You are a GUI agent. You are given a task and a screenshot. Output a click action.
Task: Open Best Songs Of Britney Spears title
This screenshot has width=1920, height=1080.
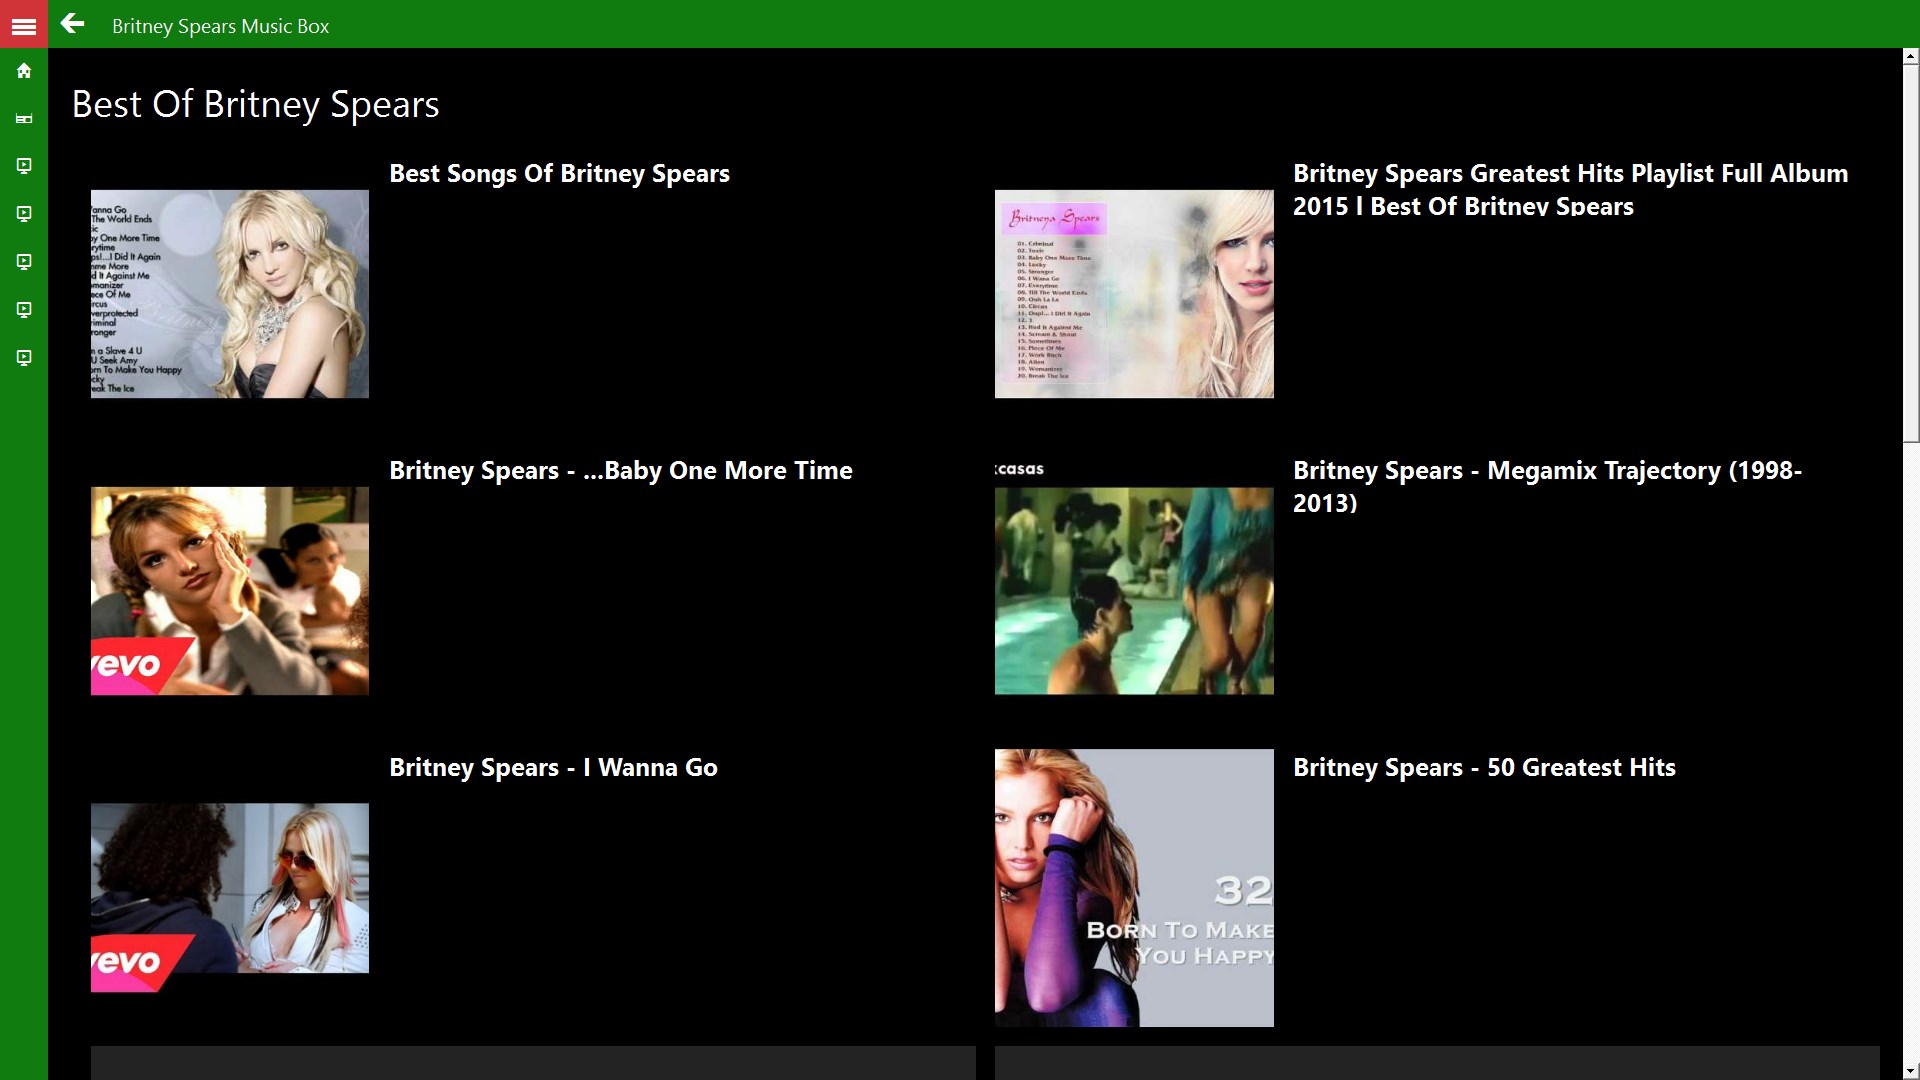[559, 174]
